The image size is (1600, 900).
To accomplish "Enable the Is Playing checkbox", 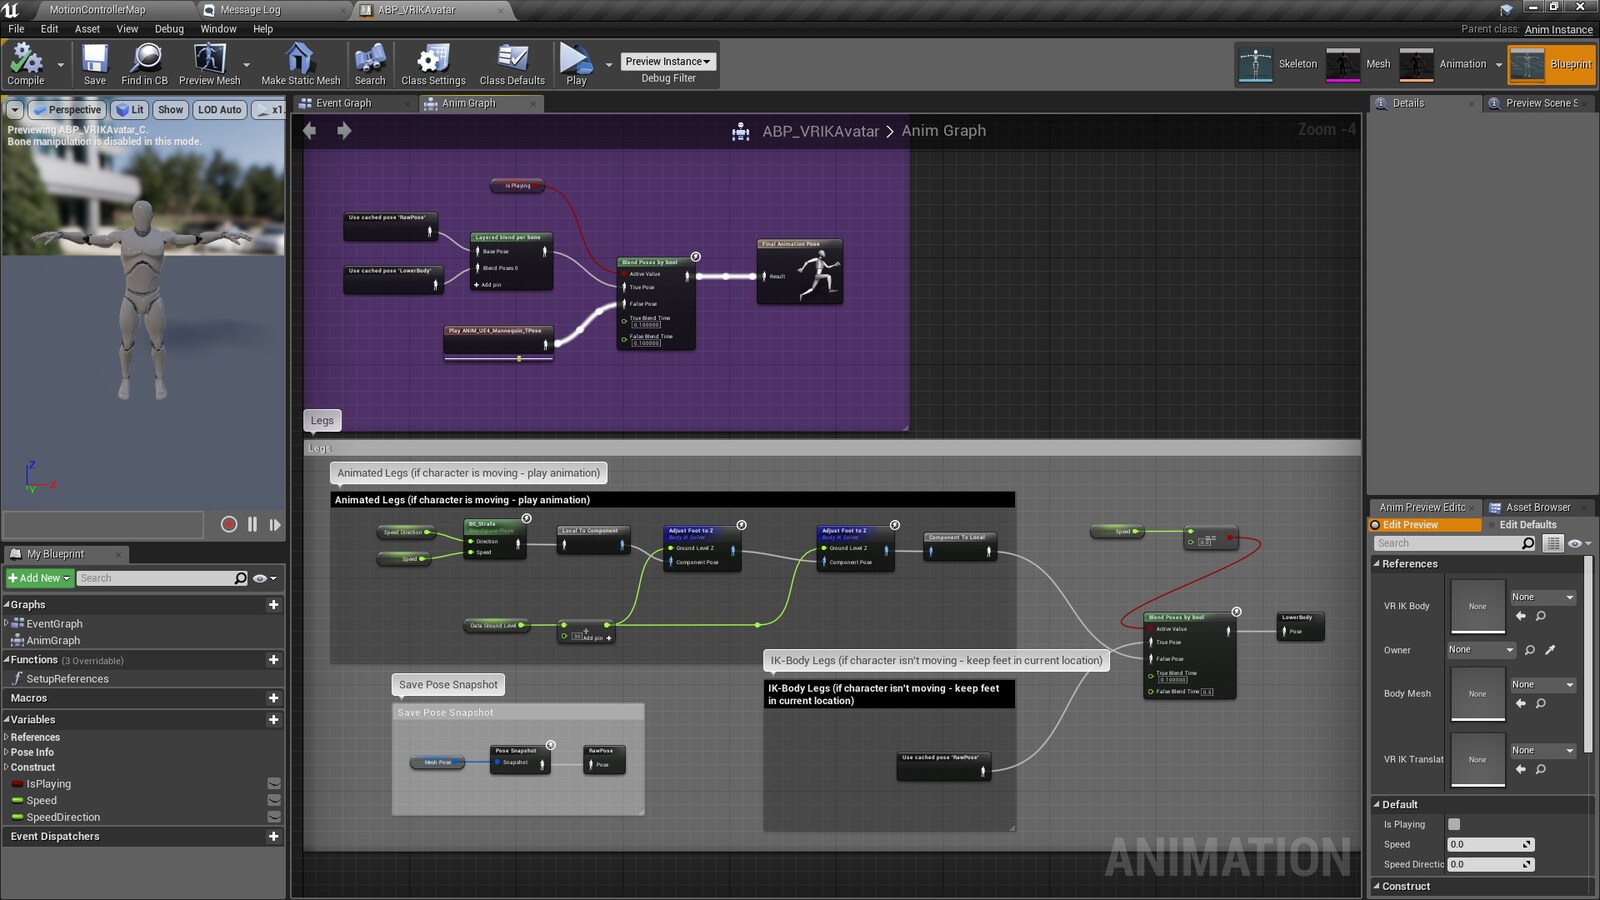I will [1453, 824].
